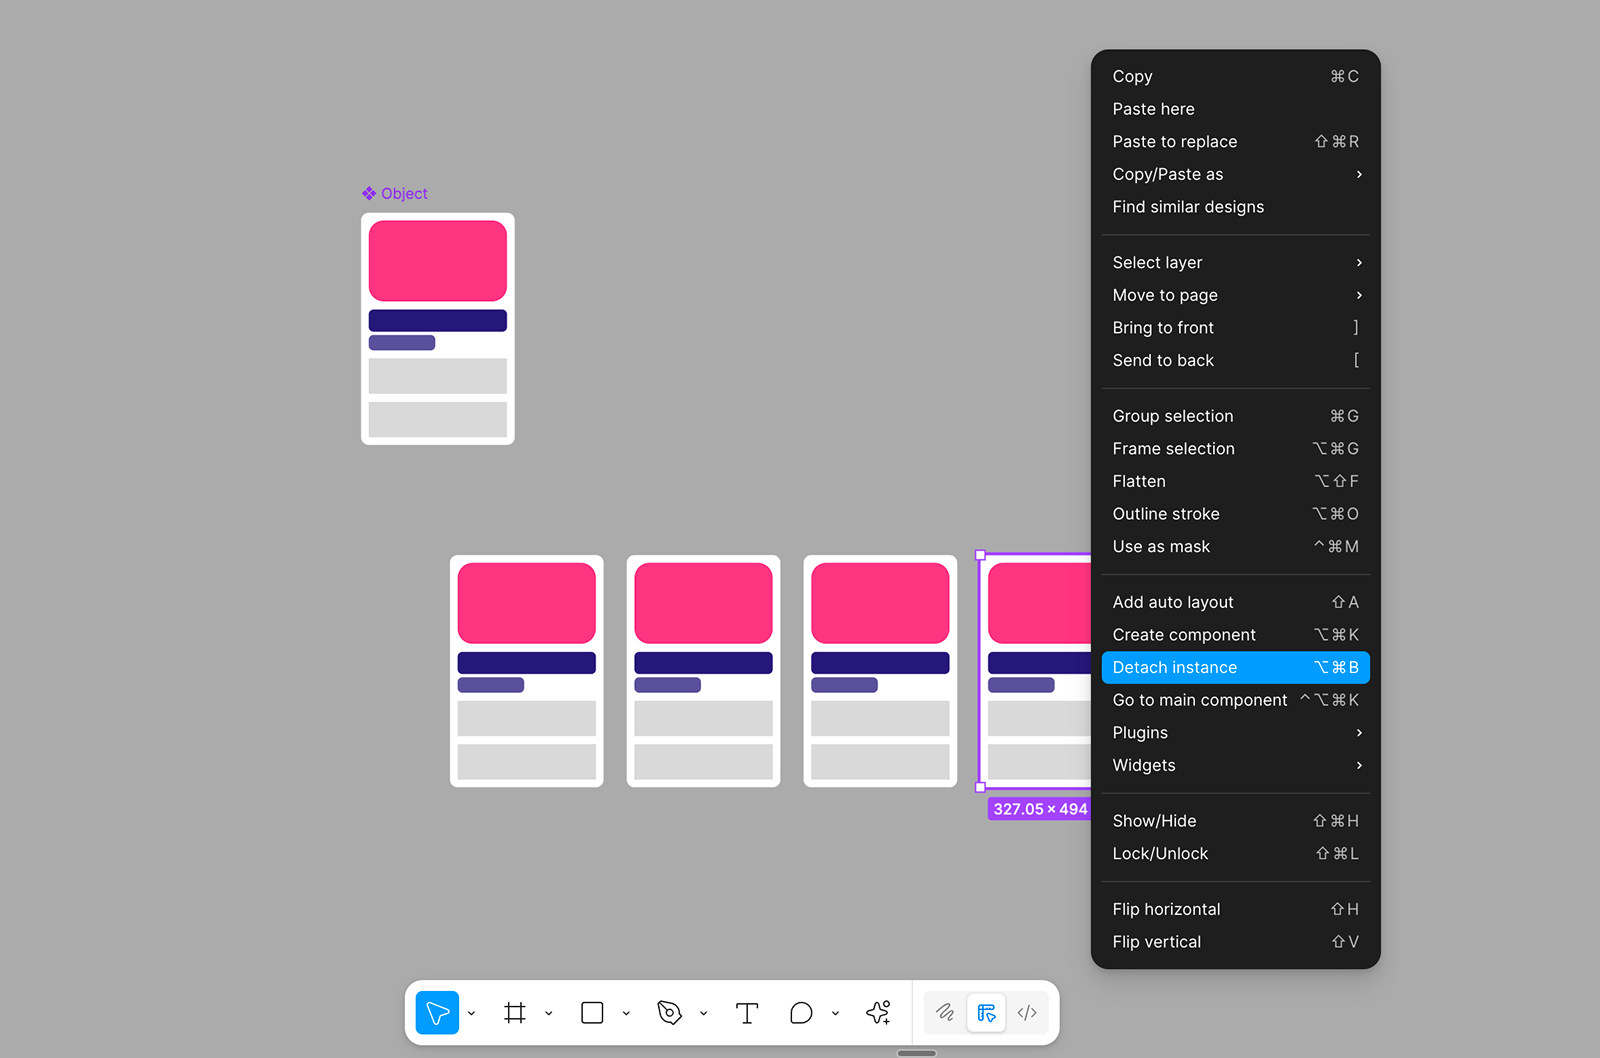
Task: Choose Use as mask
Action: coord(1235,547)
